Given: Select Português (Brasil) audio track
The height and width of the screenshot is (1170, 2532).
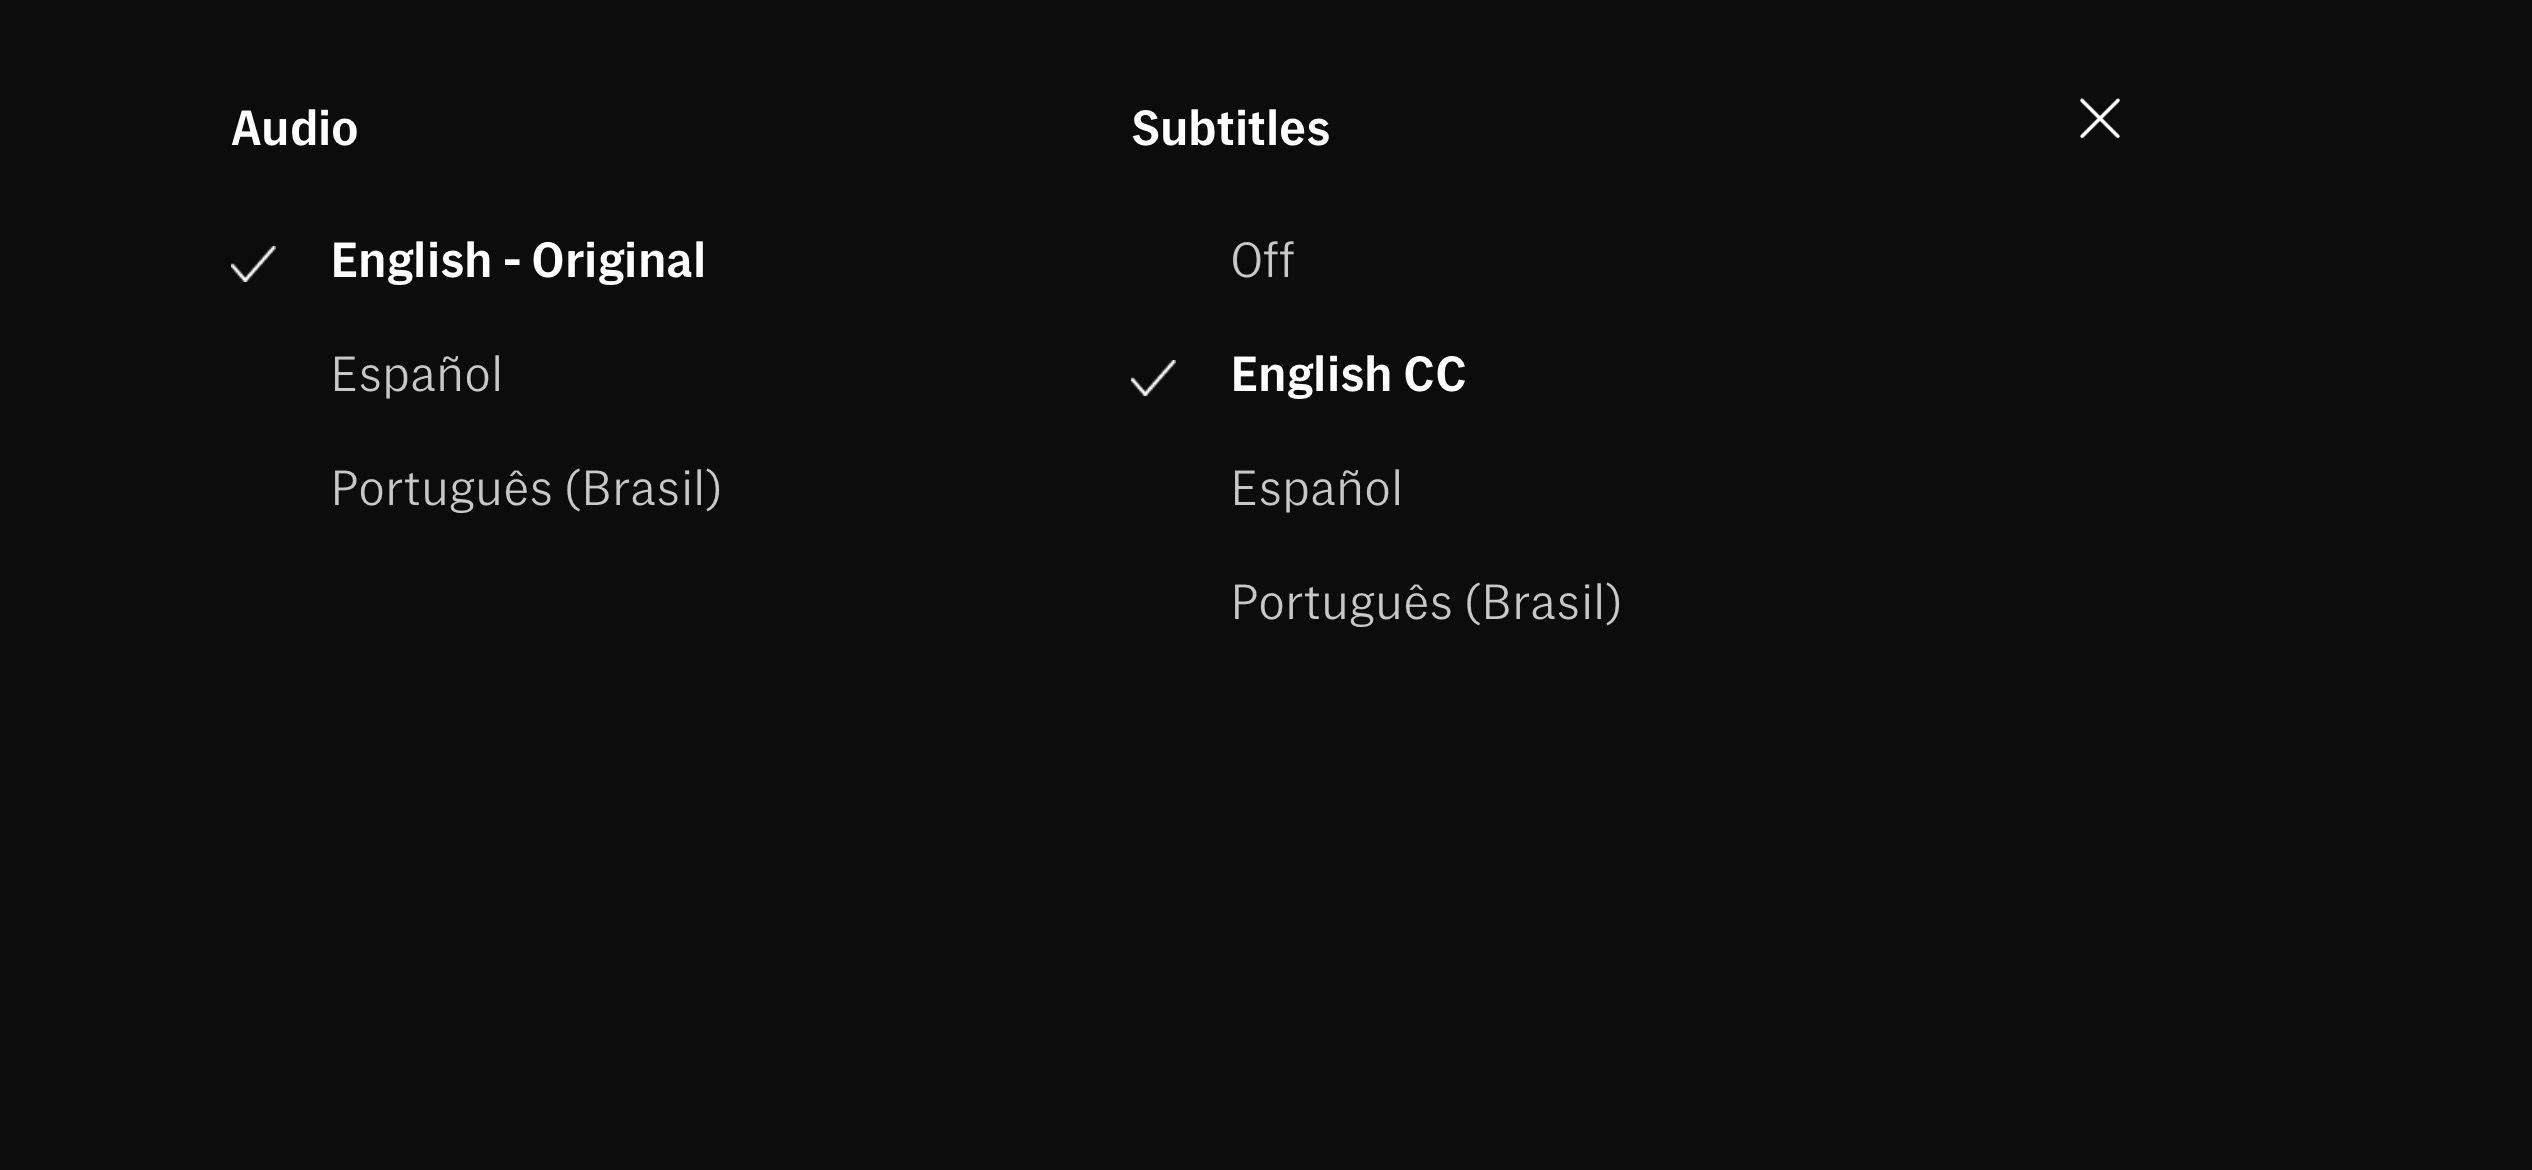Looking at the screenshot, I should pos(527,489).
